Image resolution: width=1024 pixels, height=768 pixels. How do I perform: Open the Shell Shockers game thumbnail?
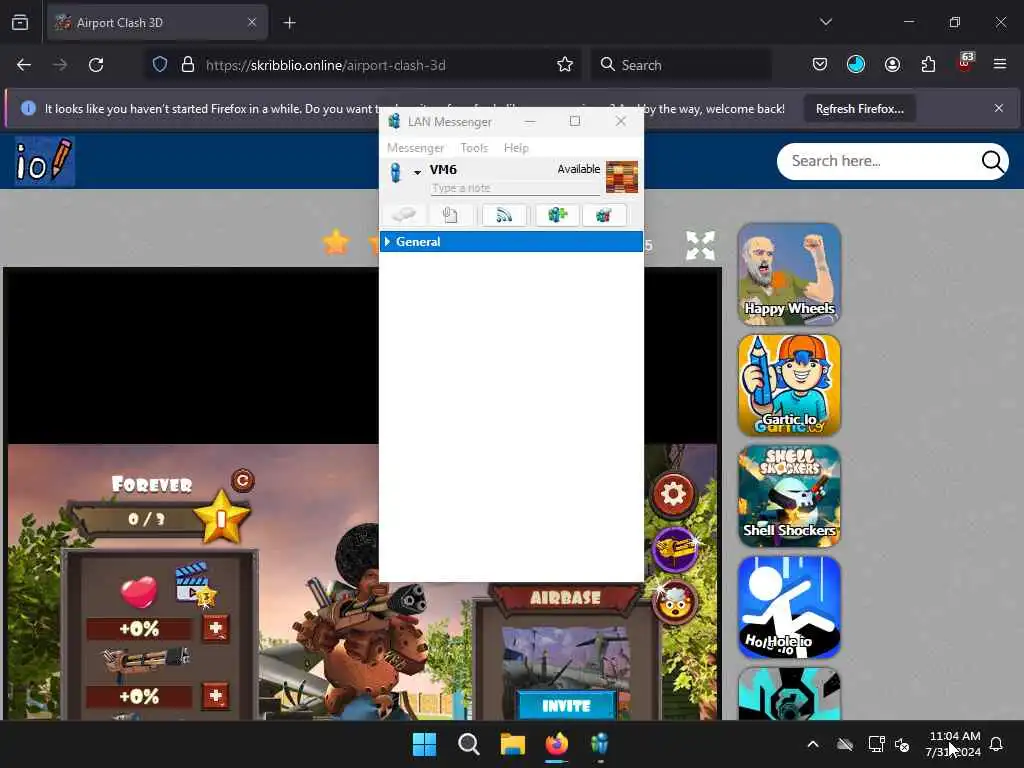point(790,496)
